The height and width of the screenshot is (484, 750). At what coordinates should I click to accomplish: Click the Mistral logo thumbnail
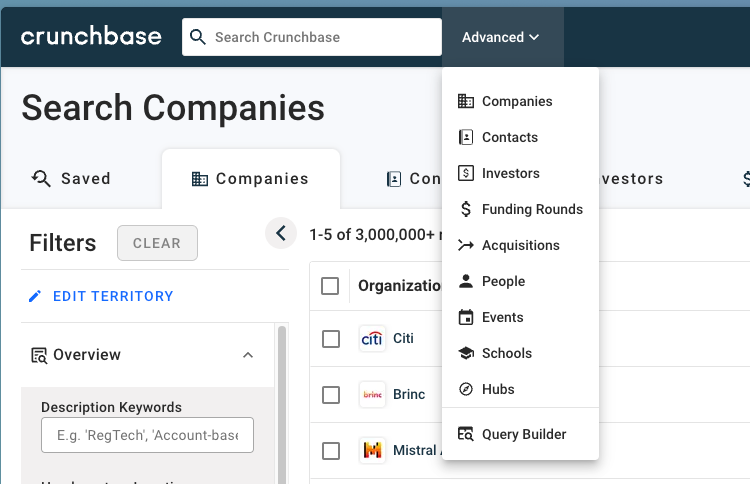372,451
